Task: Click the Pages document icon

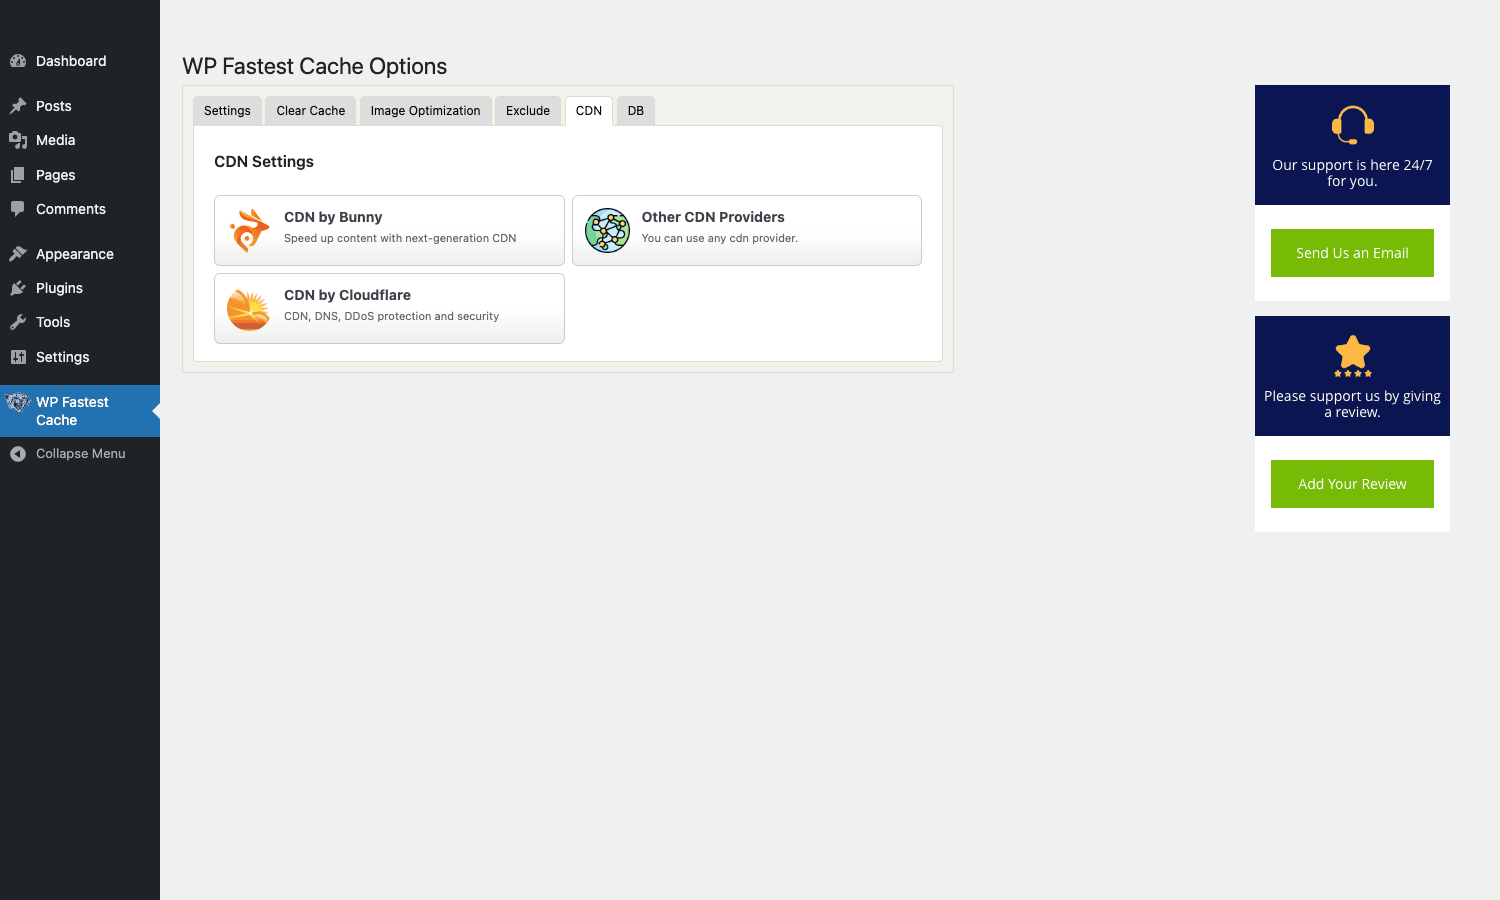Action: pos(18,175)
